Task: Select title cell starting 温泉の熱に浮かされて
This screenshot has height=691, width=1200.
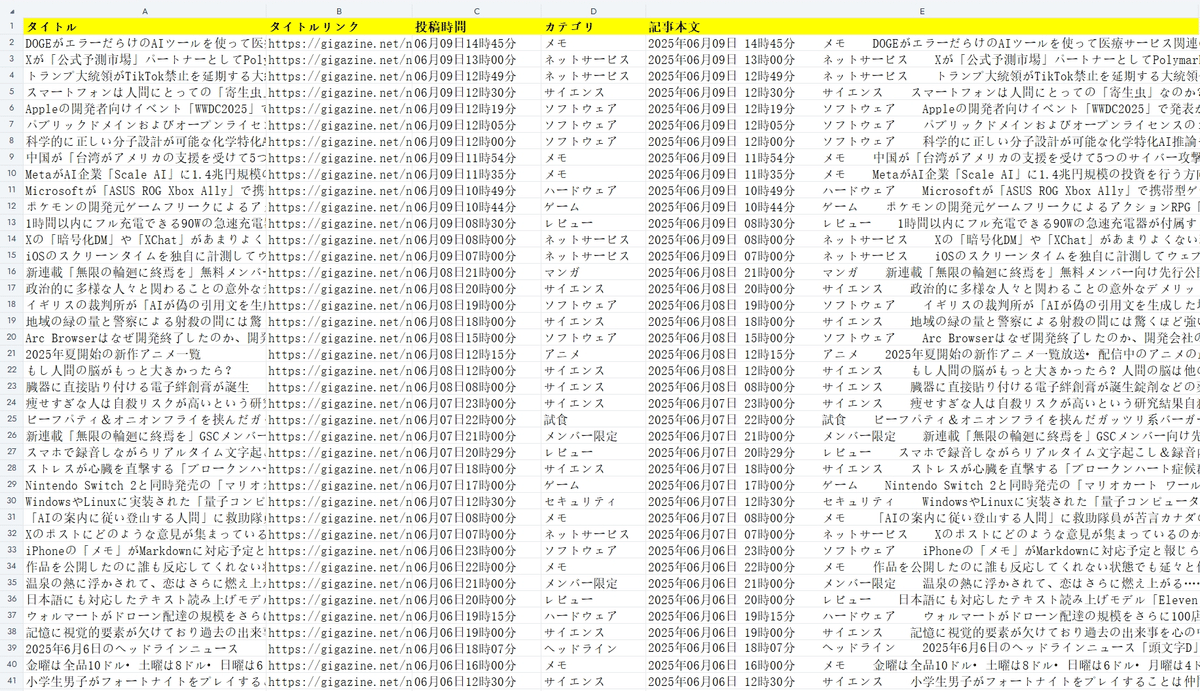Action: coord(145,582)
